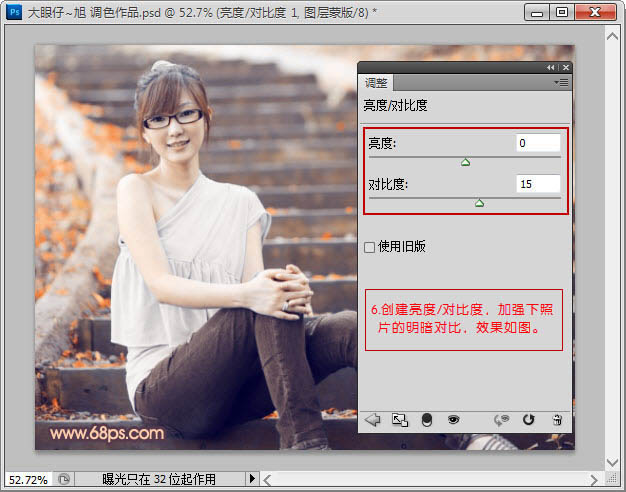This screenshot has width=626, height=492.
Task: Toggle layer visibility eye in the adjustments panel
Action: pyautogui.click(x=452, y=421)
